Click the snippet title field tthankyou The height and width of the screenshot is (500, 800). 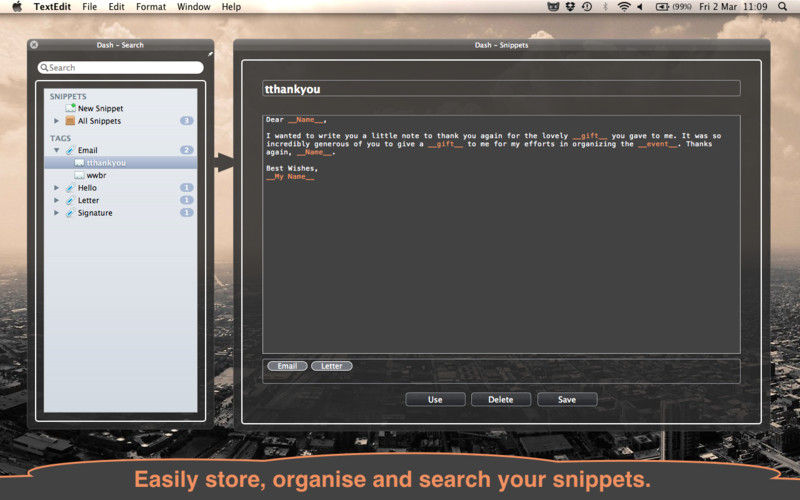click(501, 89)
